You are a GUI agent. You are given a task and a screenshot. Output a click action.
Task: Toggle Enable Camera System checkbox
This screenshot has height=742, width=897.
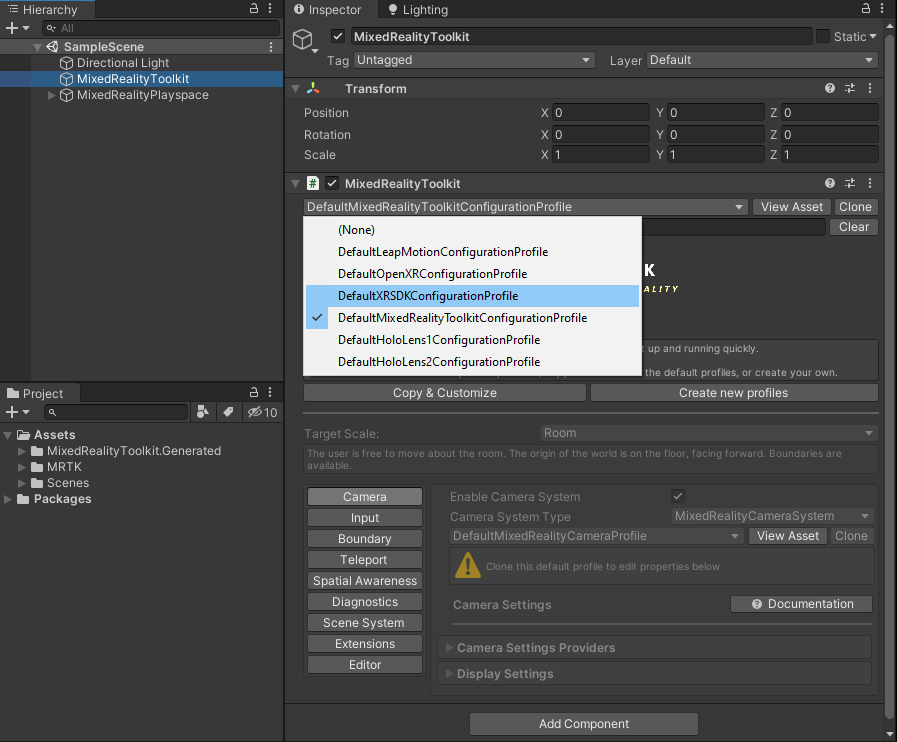coord(678,496)
